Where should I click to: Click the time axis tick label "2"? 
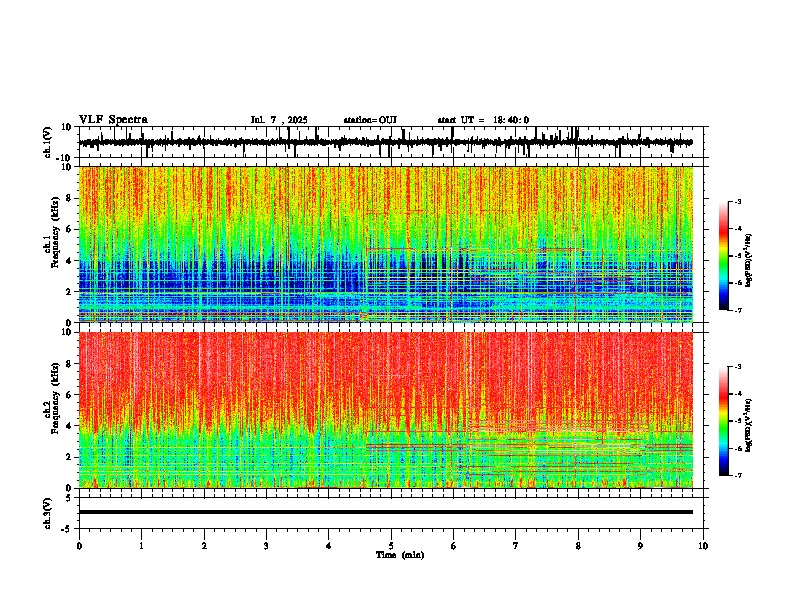point(204,546)
